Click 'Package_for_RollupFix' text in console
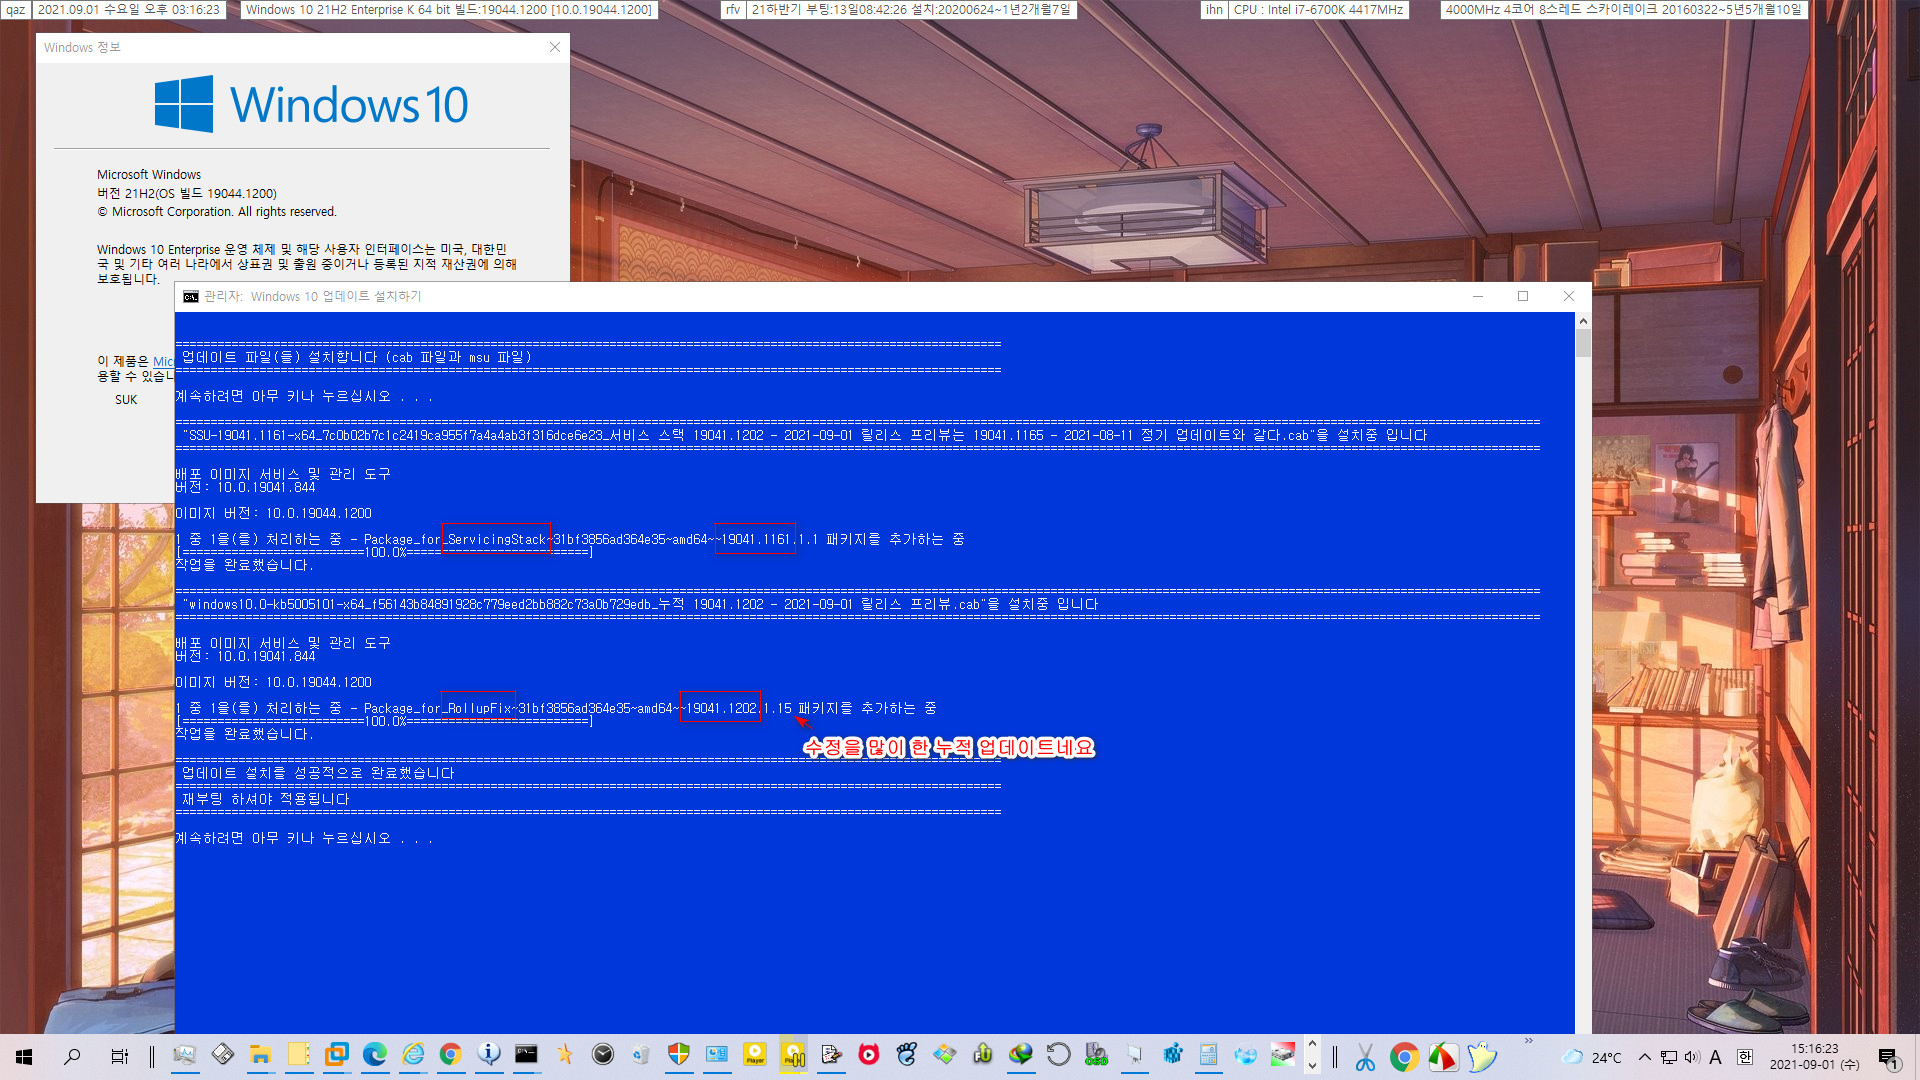1920x1080 pixels. (437, 709)
